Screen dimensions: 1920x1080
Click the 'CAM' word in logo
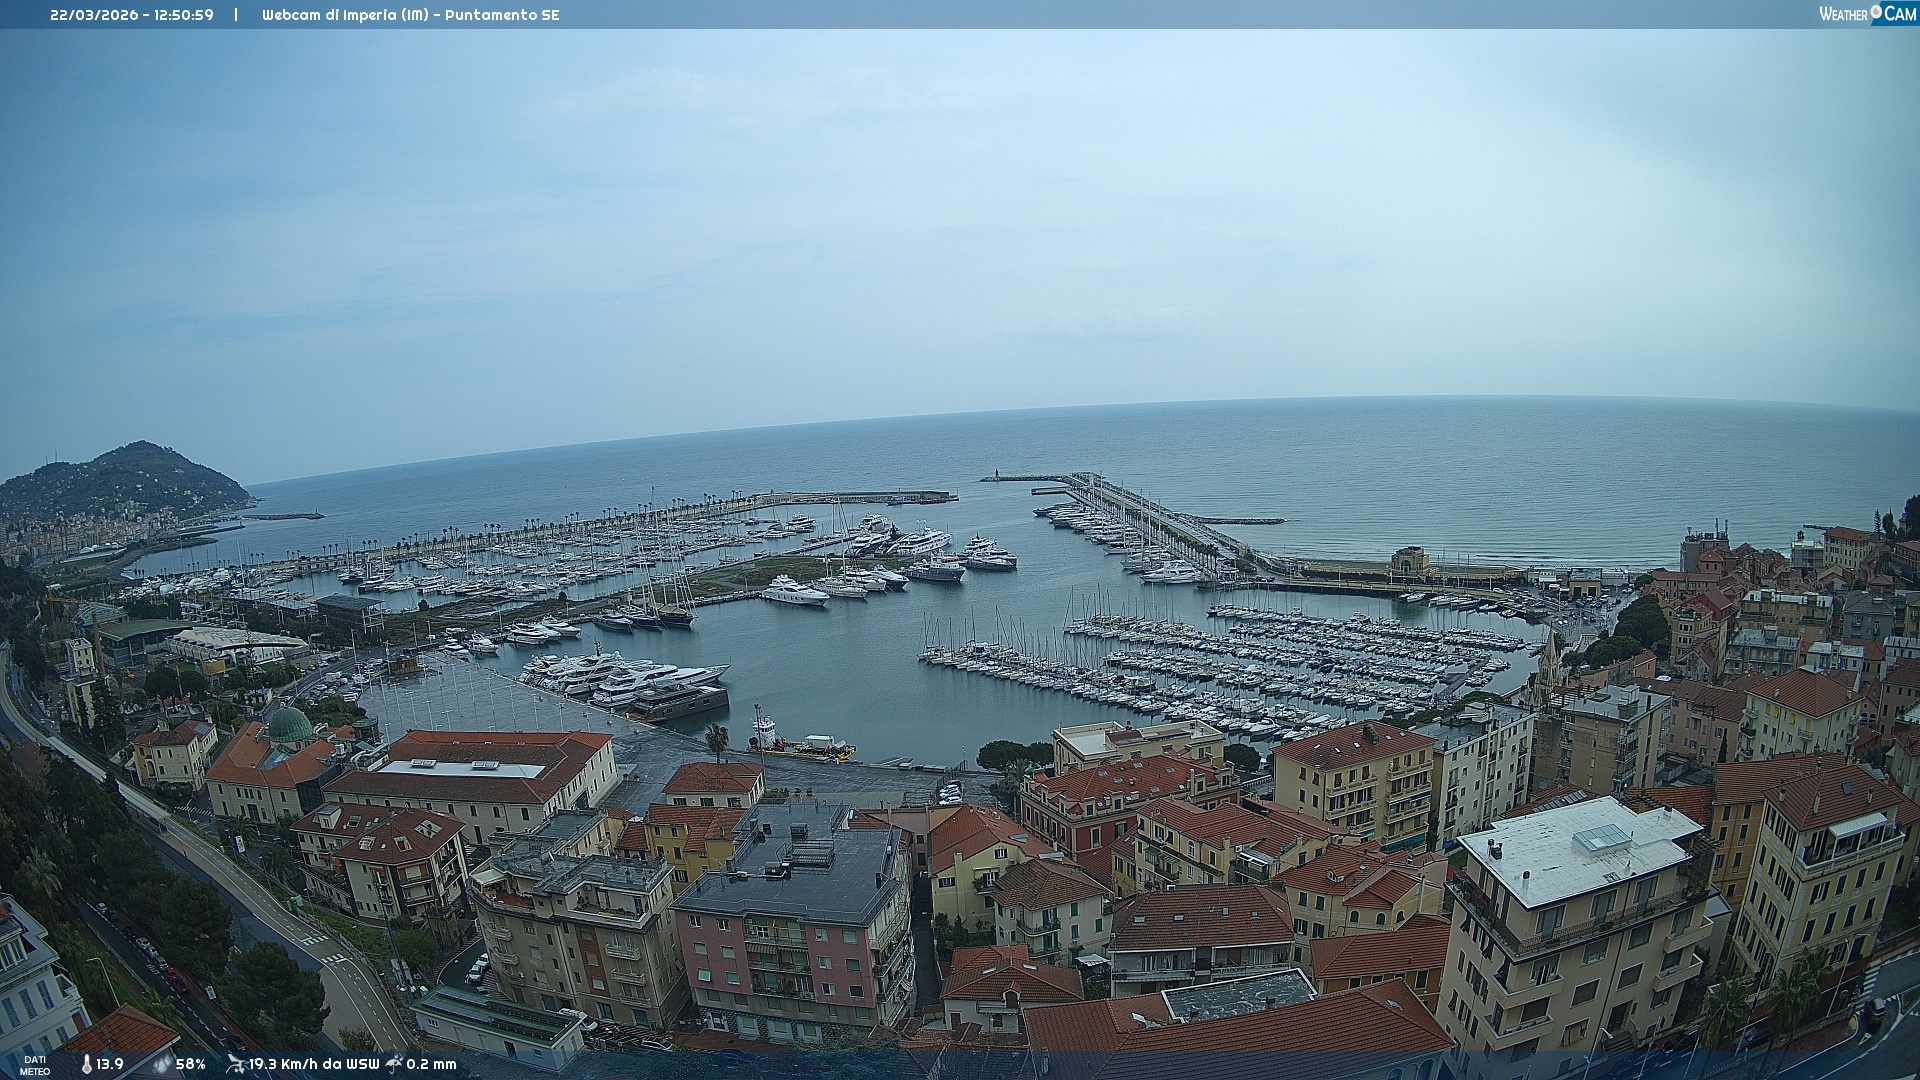pos(1900,14)
